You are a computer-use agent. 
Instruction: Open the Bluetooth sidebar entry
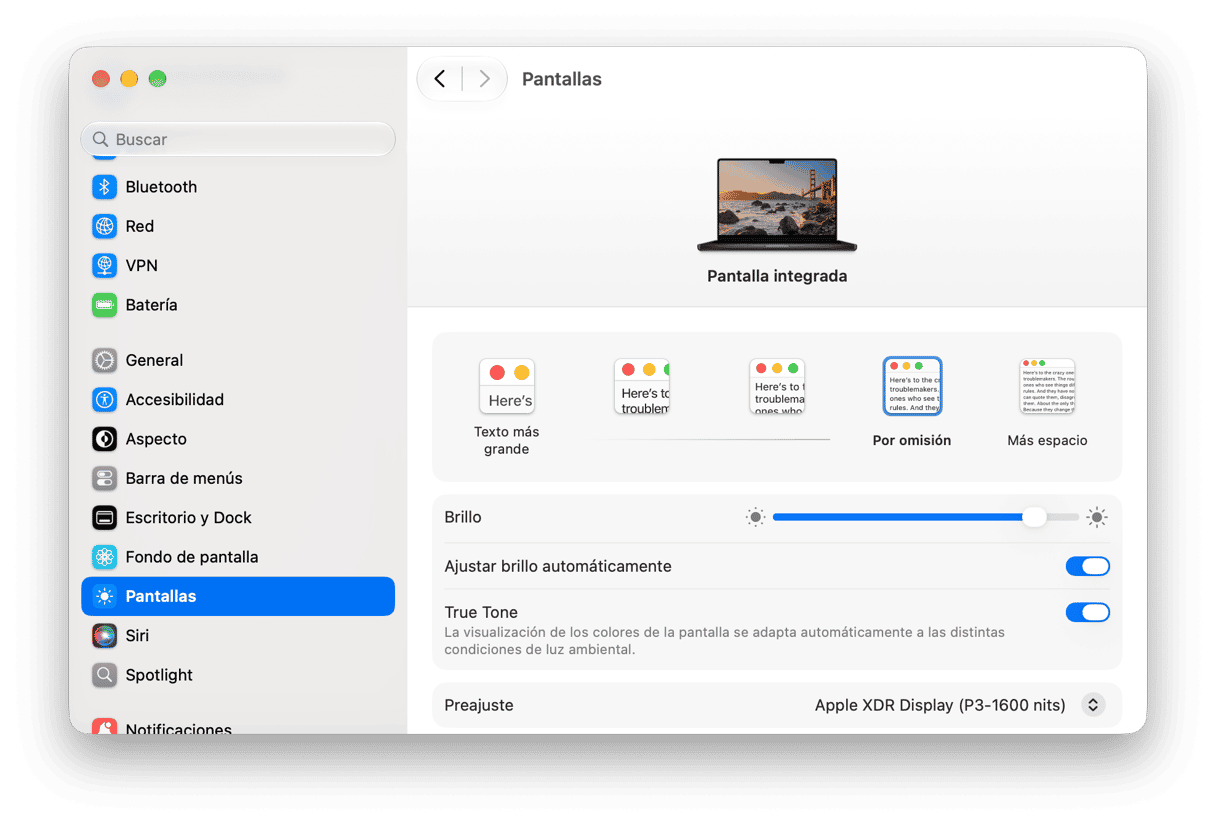(x=238, y=187)
